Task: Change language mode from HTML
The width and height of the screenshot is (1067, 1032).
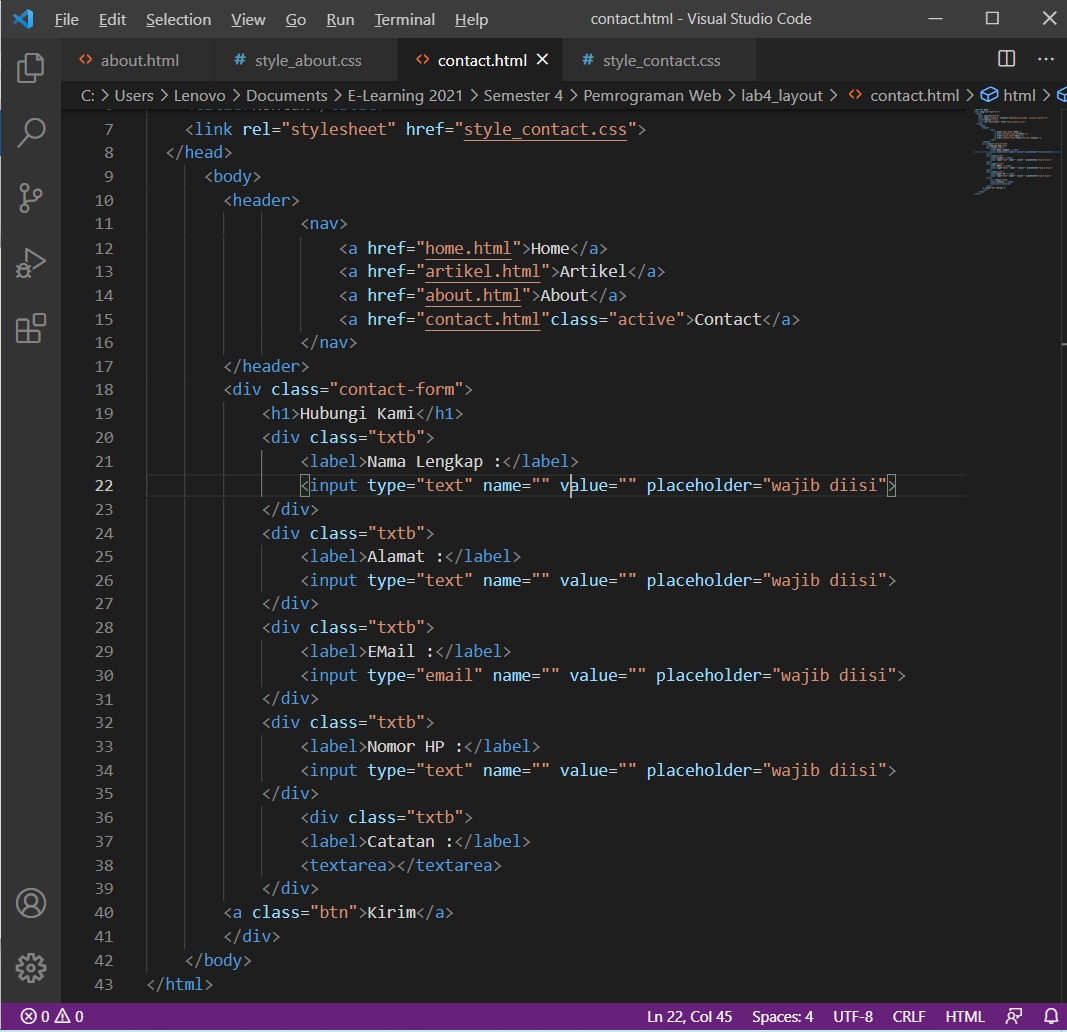Action: [x=964, y=1016]
